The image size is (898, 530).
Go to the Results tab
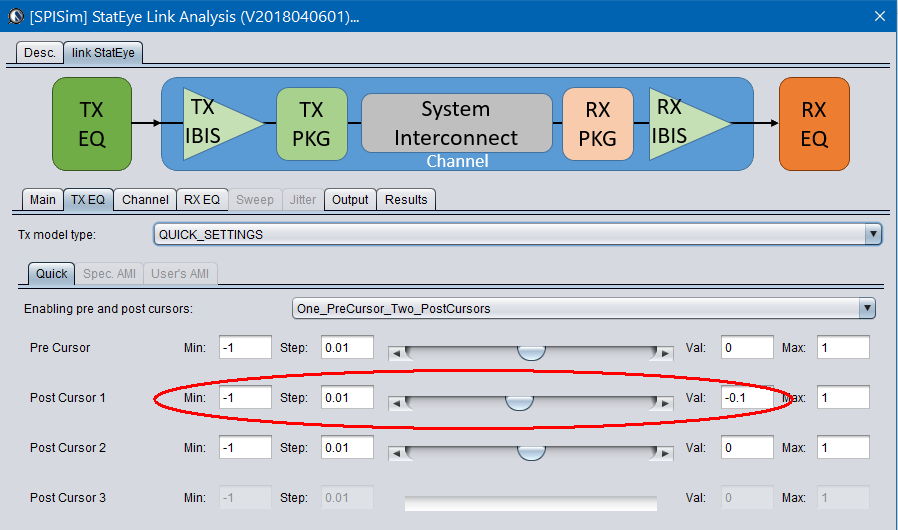tap(406, 200)
